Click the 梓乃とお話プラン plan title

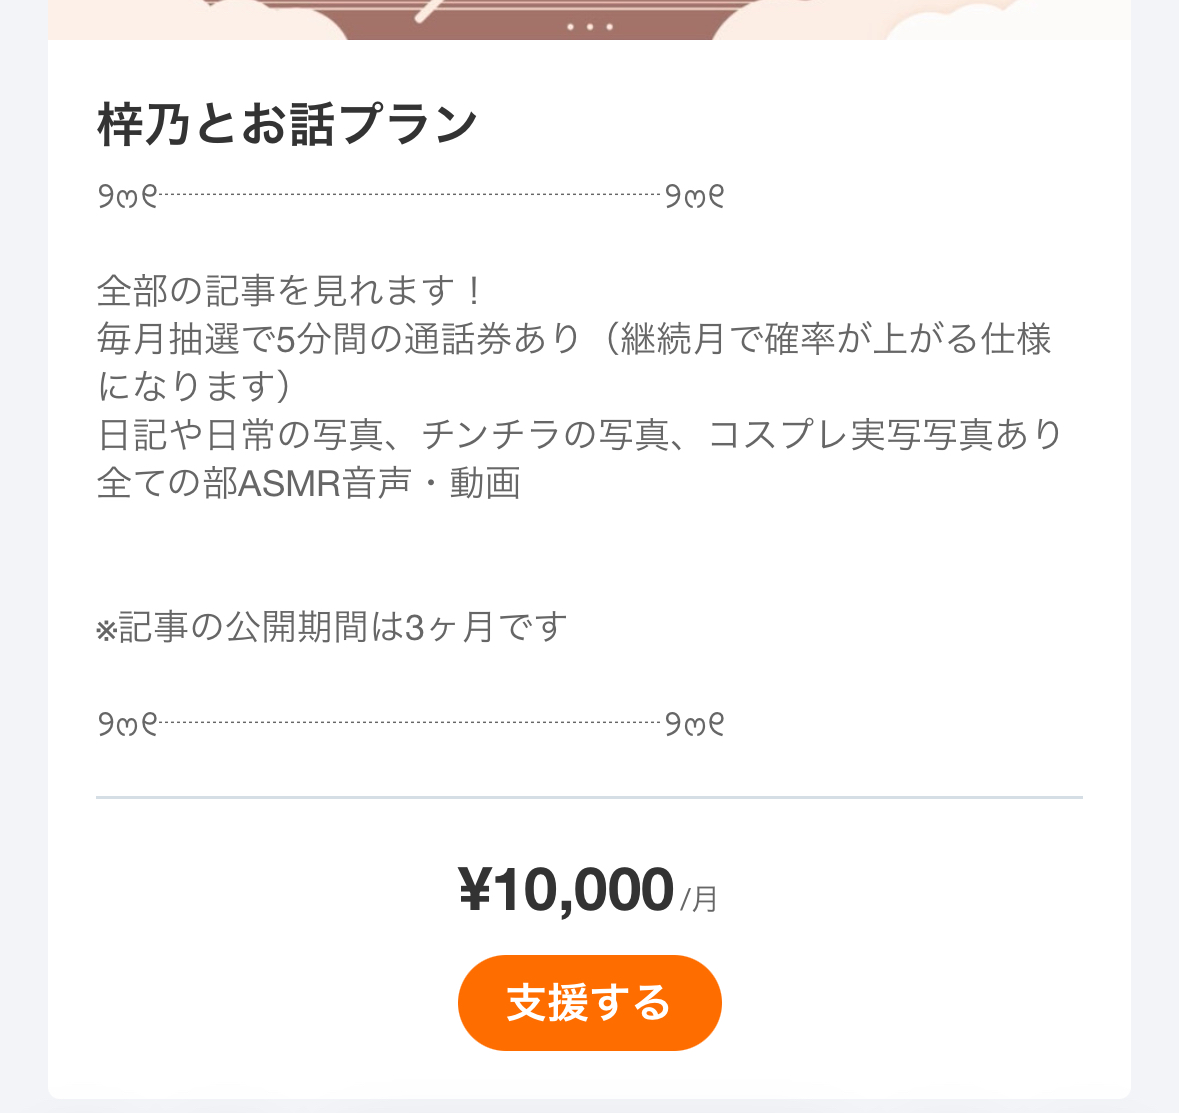(x=288, y=125)
